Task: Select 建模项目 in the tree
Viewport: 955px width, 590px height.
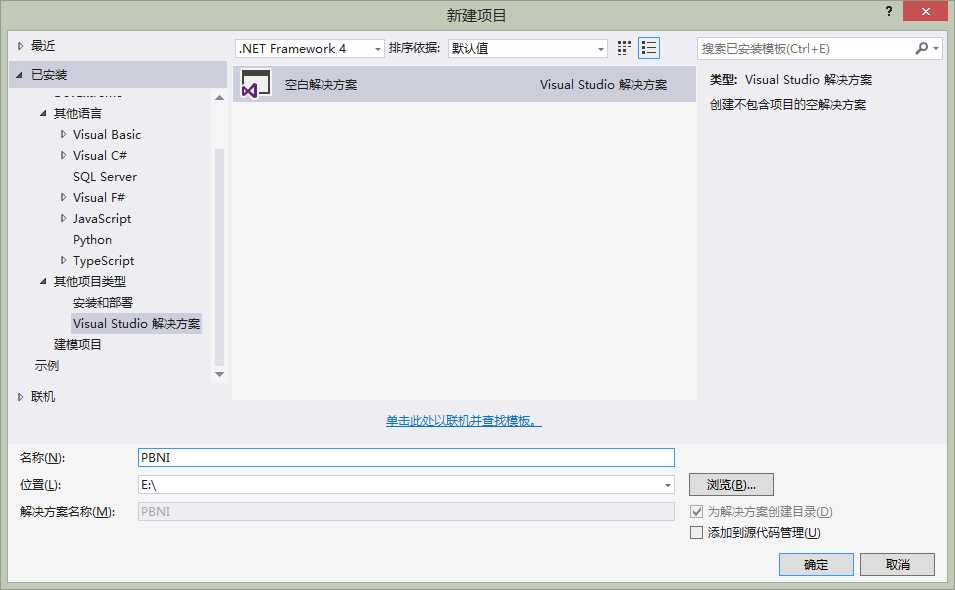Action: point(77,345)
